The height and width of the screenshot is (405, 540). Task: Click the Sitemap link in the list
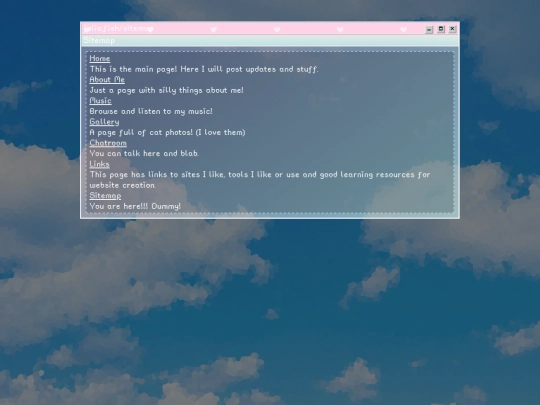(105, 196)
